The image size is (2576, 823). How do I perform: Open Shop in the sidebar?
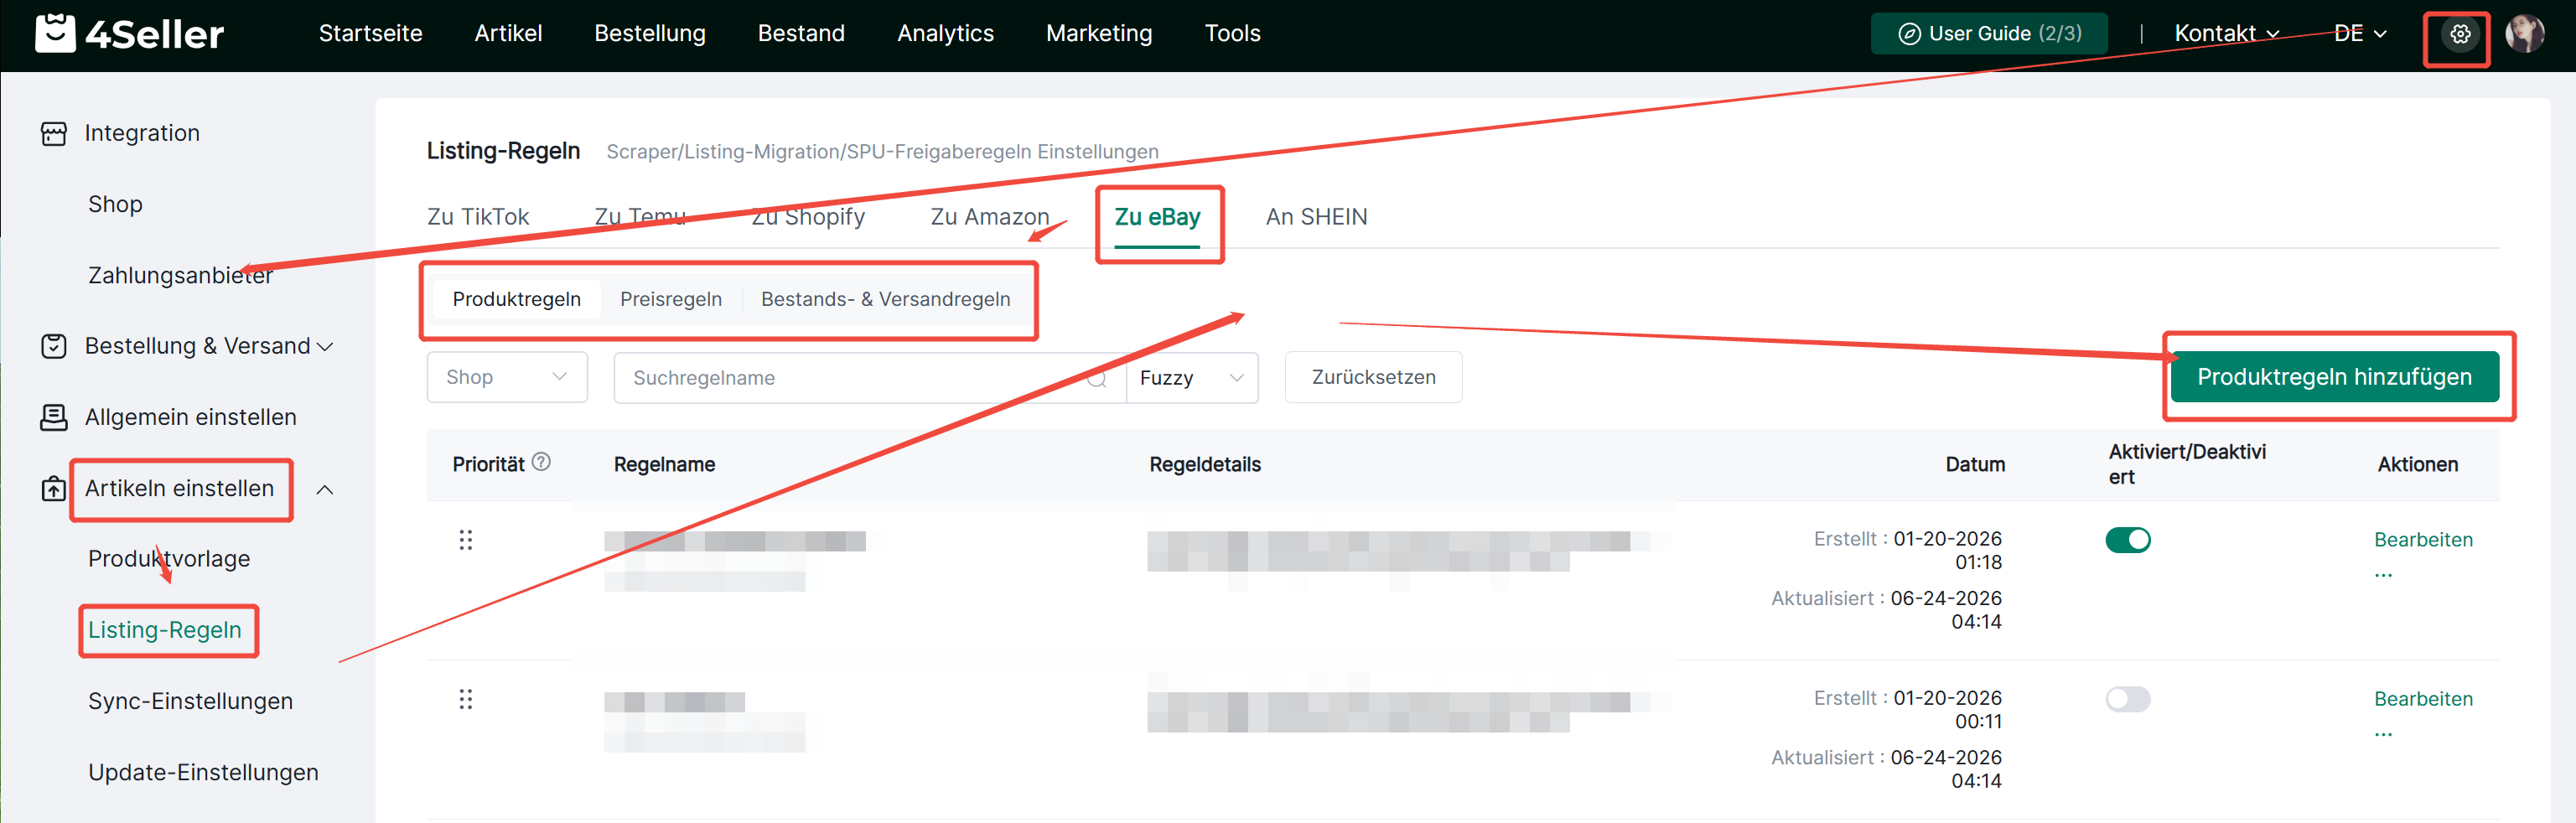[x=115, y=204]
